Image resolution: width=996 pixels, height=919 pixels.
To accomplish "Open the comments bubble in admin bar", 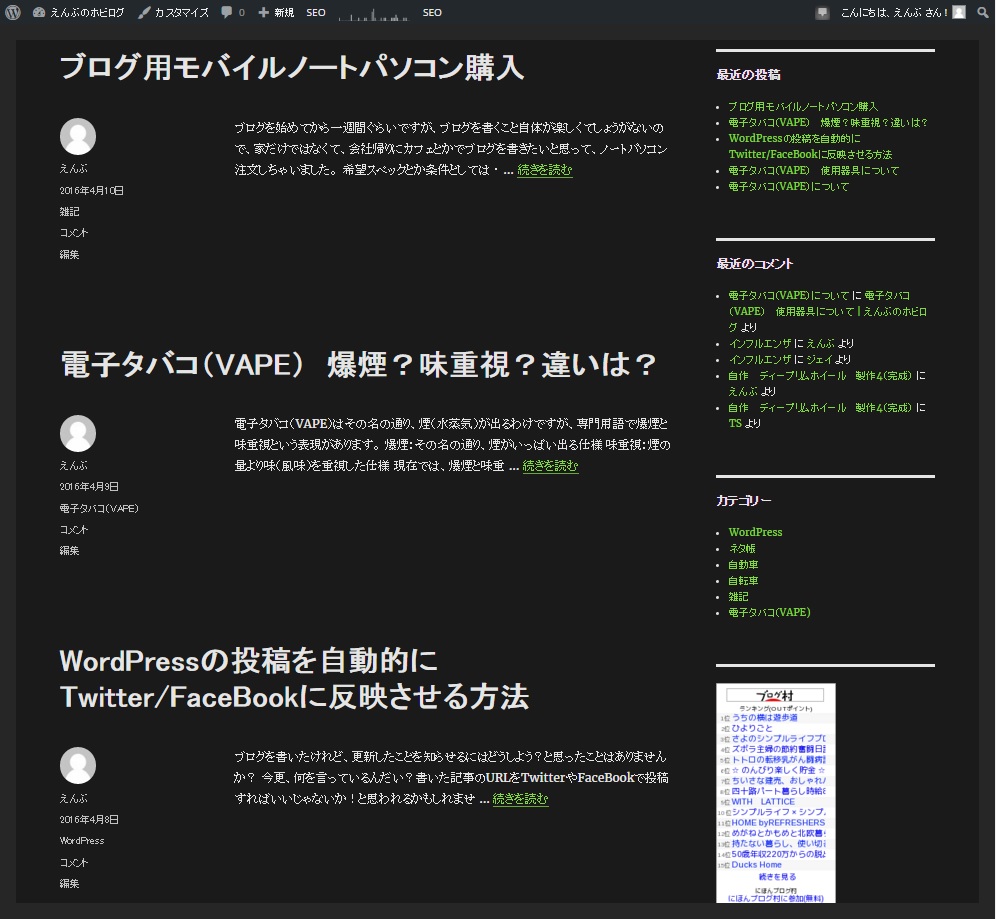I will [232, 12].
